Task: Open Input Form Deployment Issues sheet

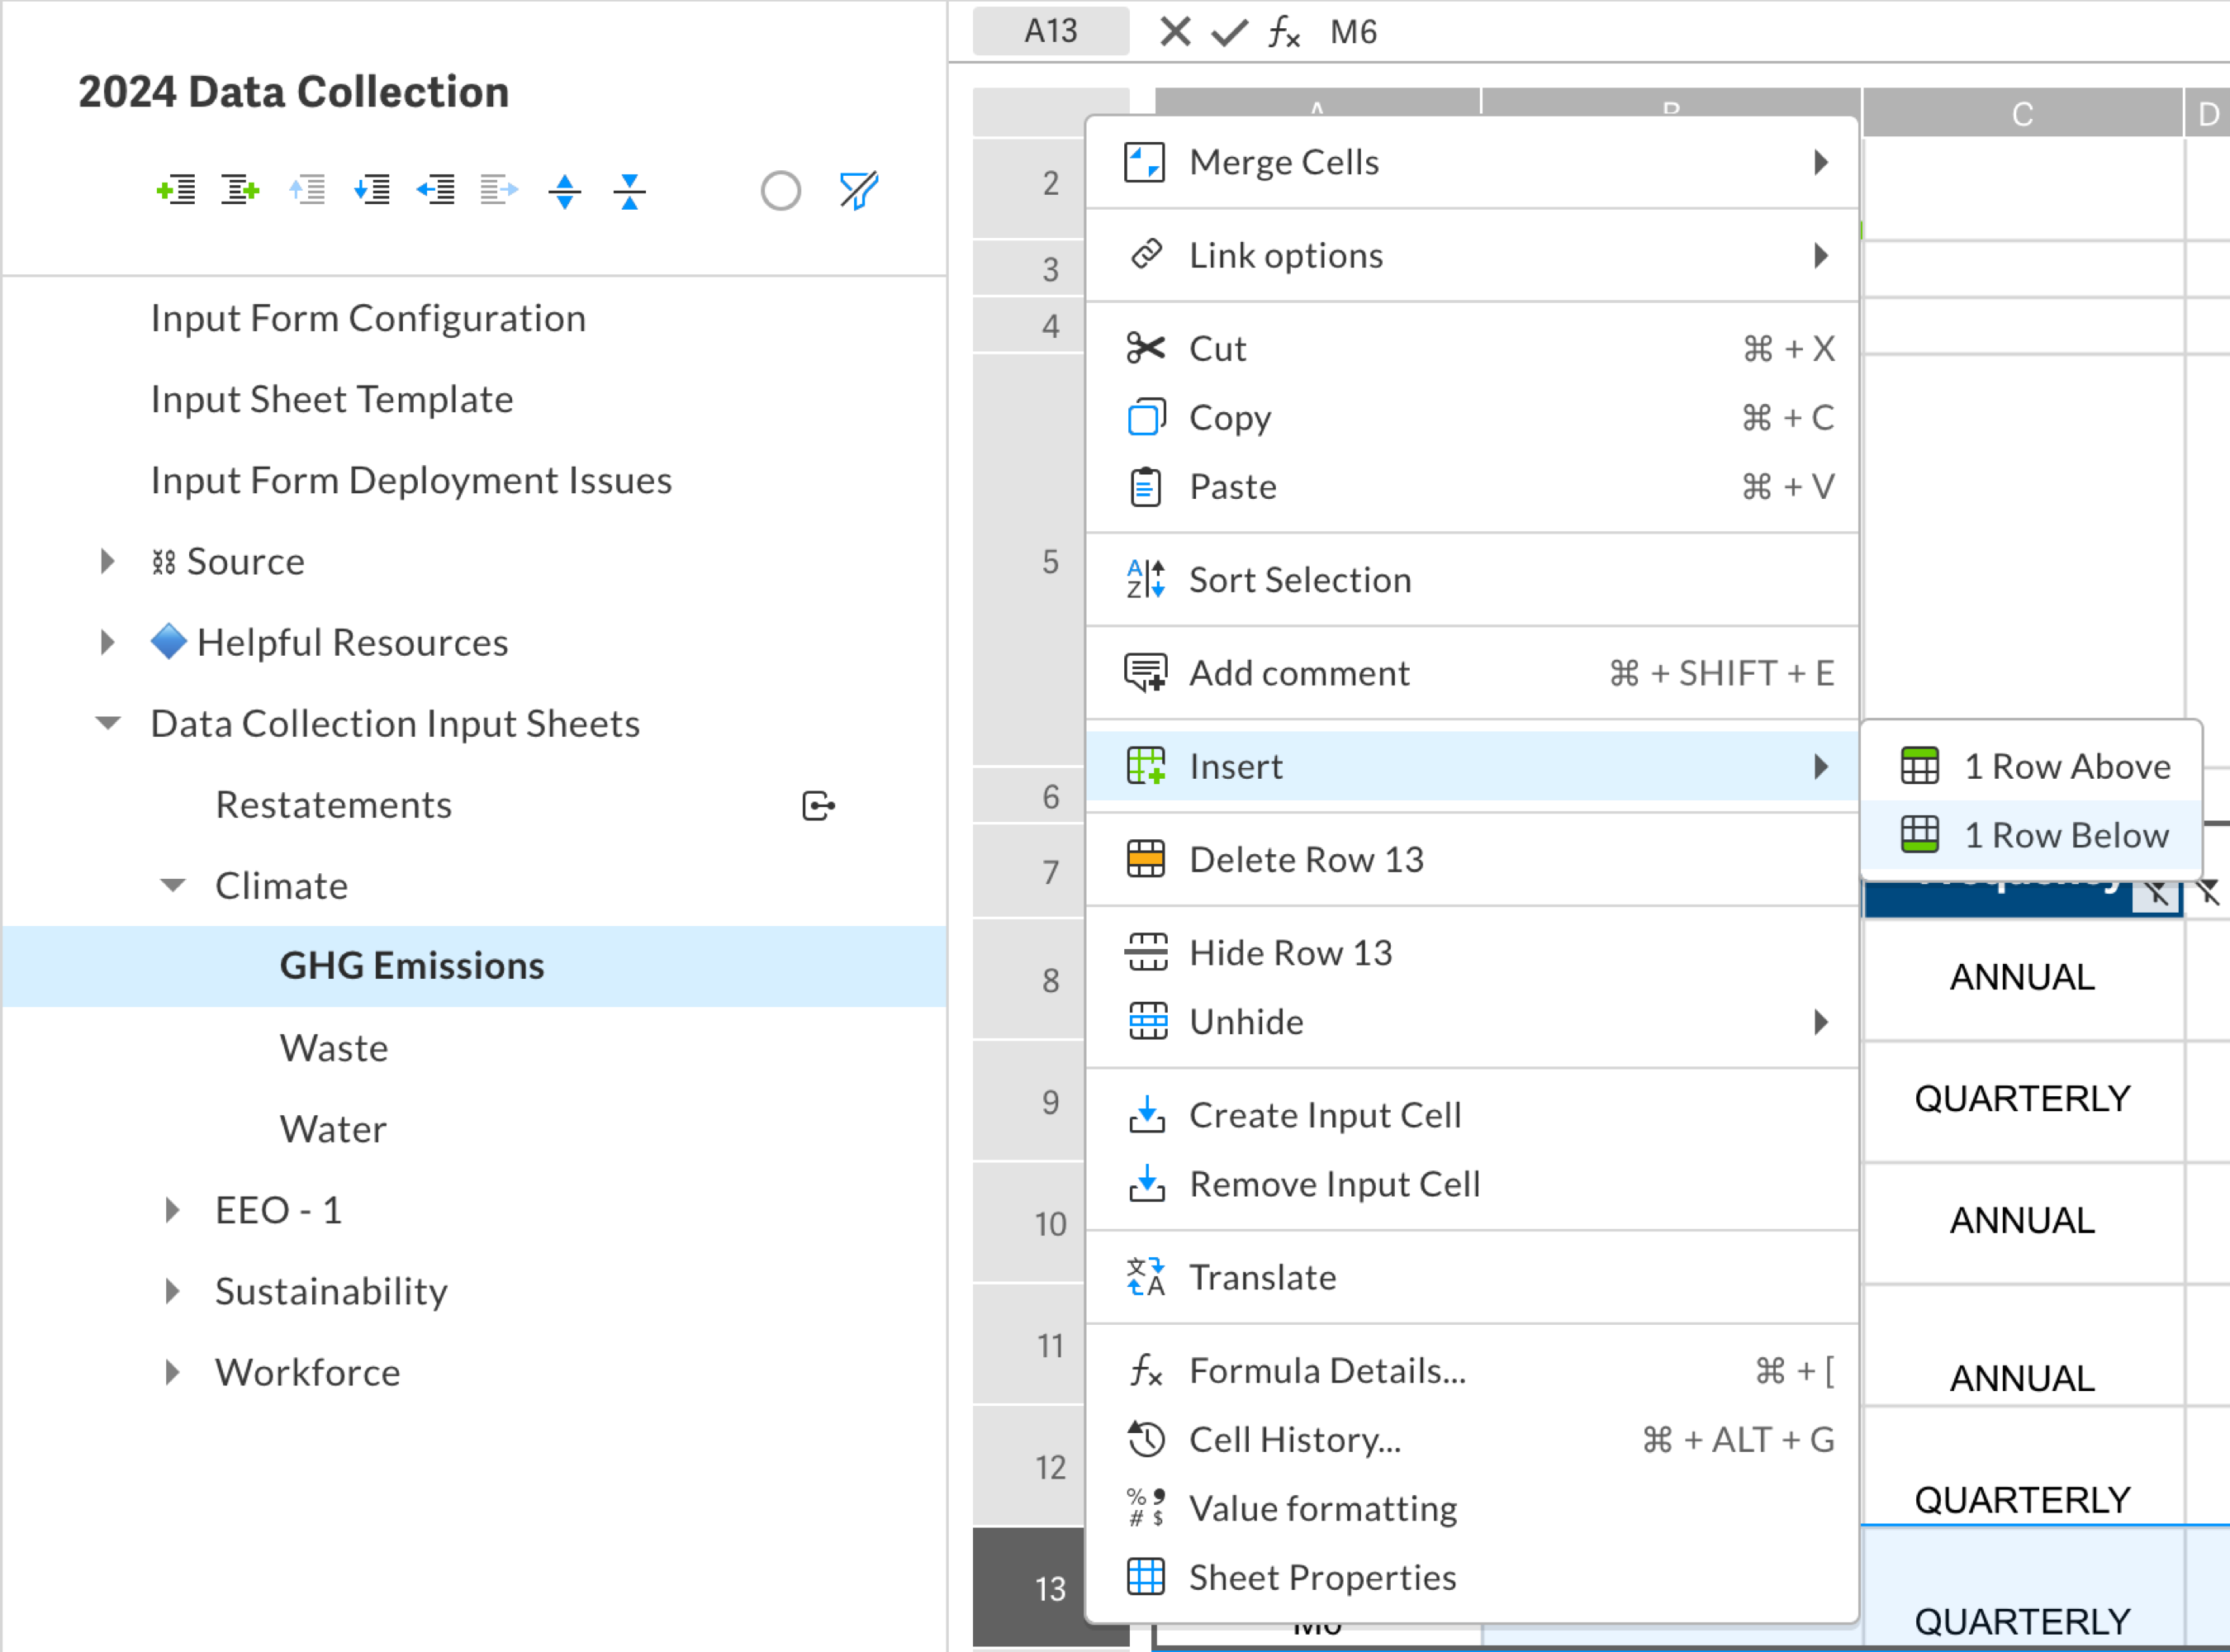Action: point(411,481)
